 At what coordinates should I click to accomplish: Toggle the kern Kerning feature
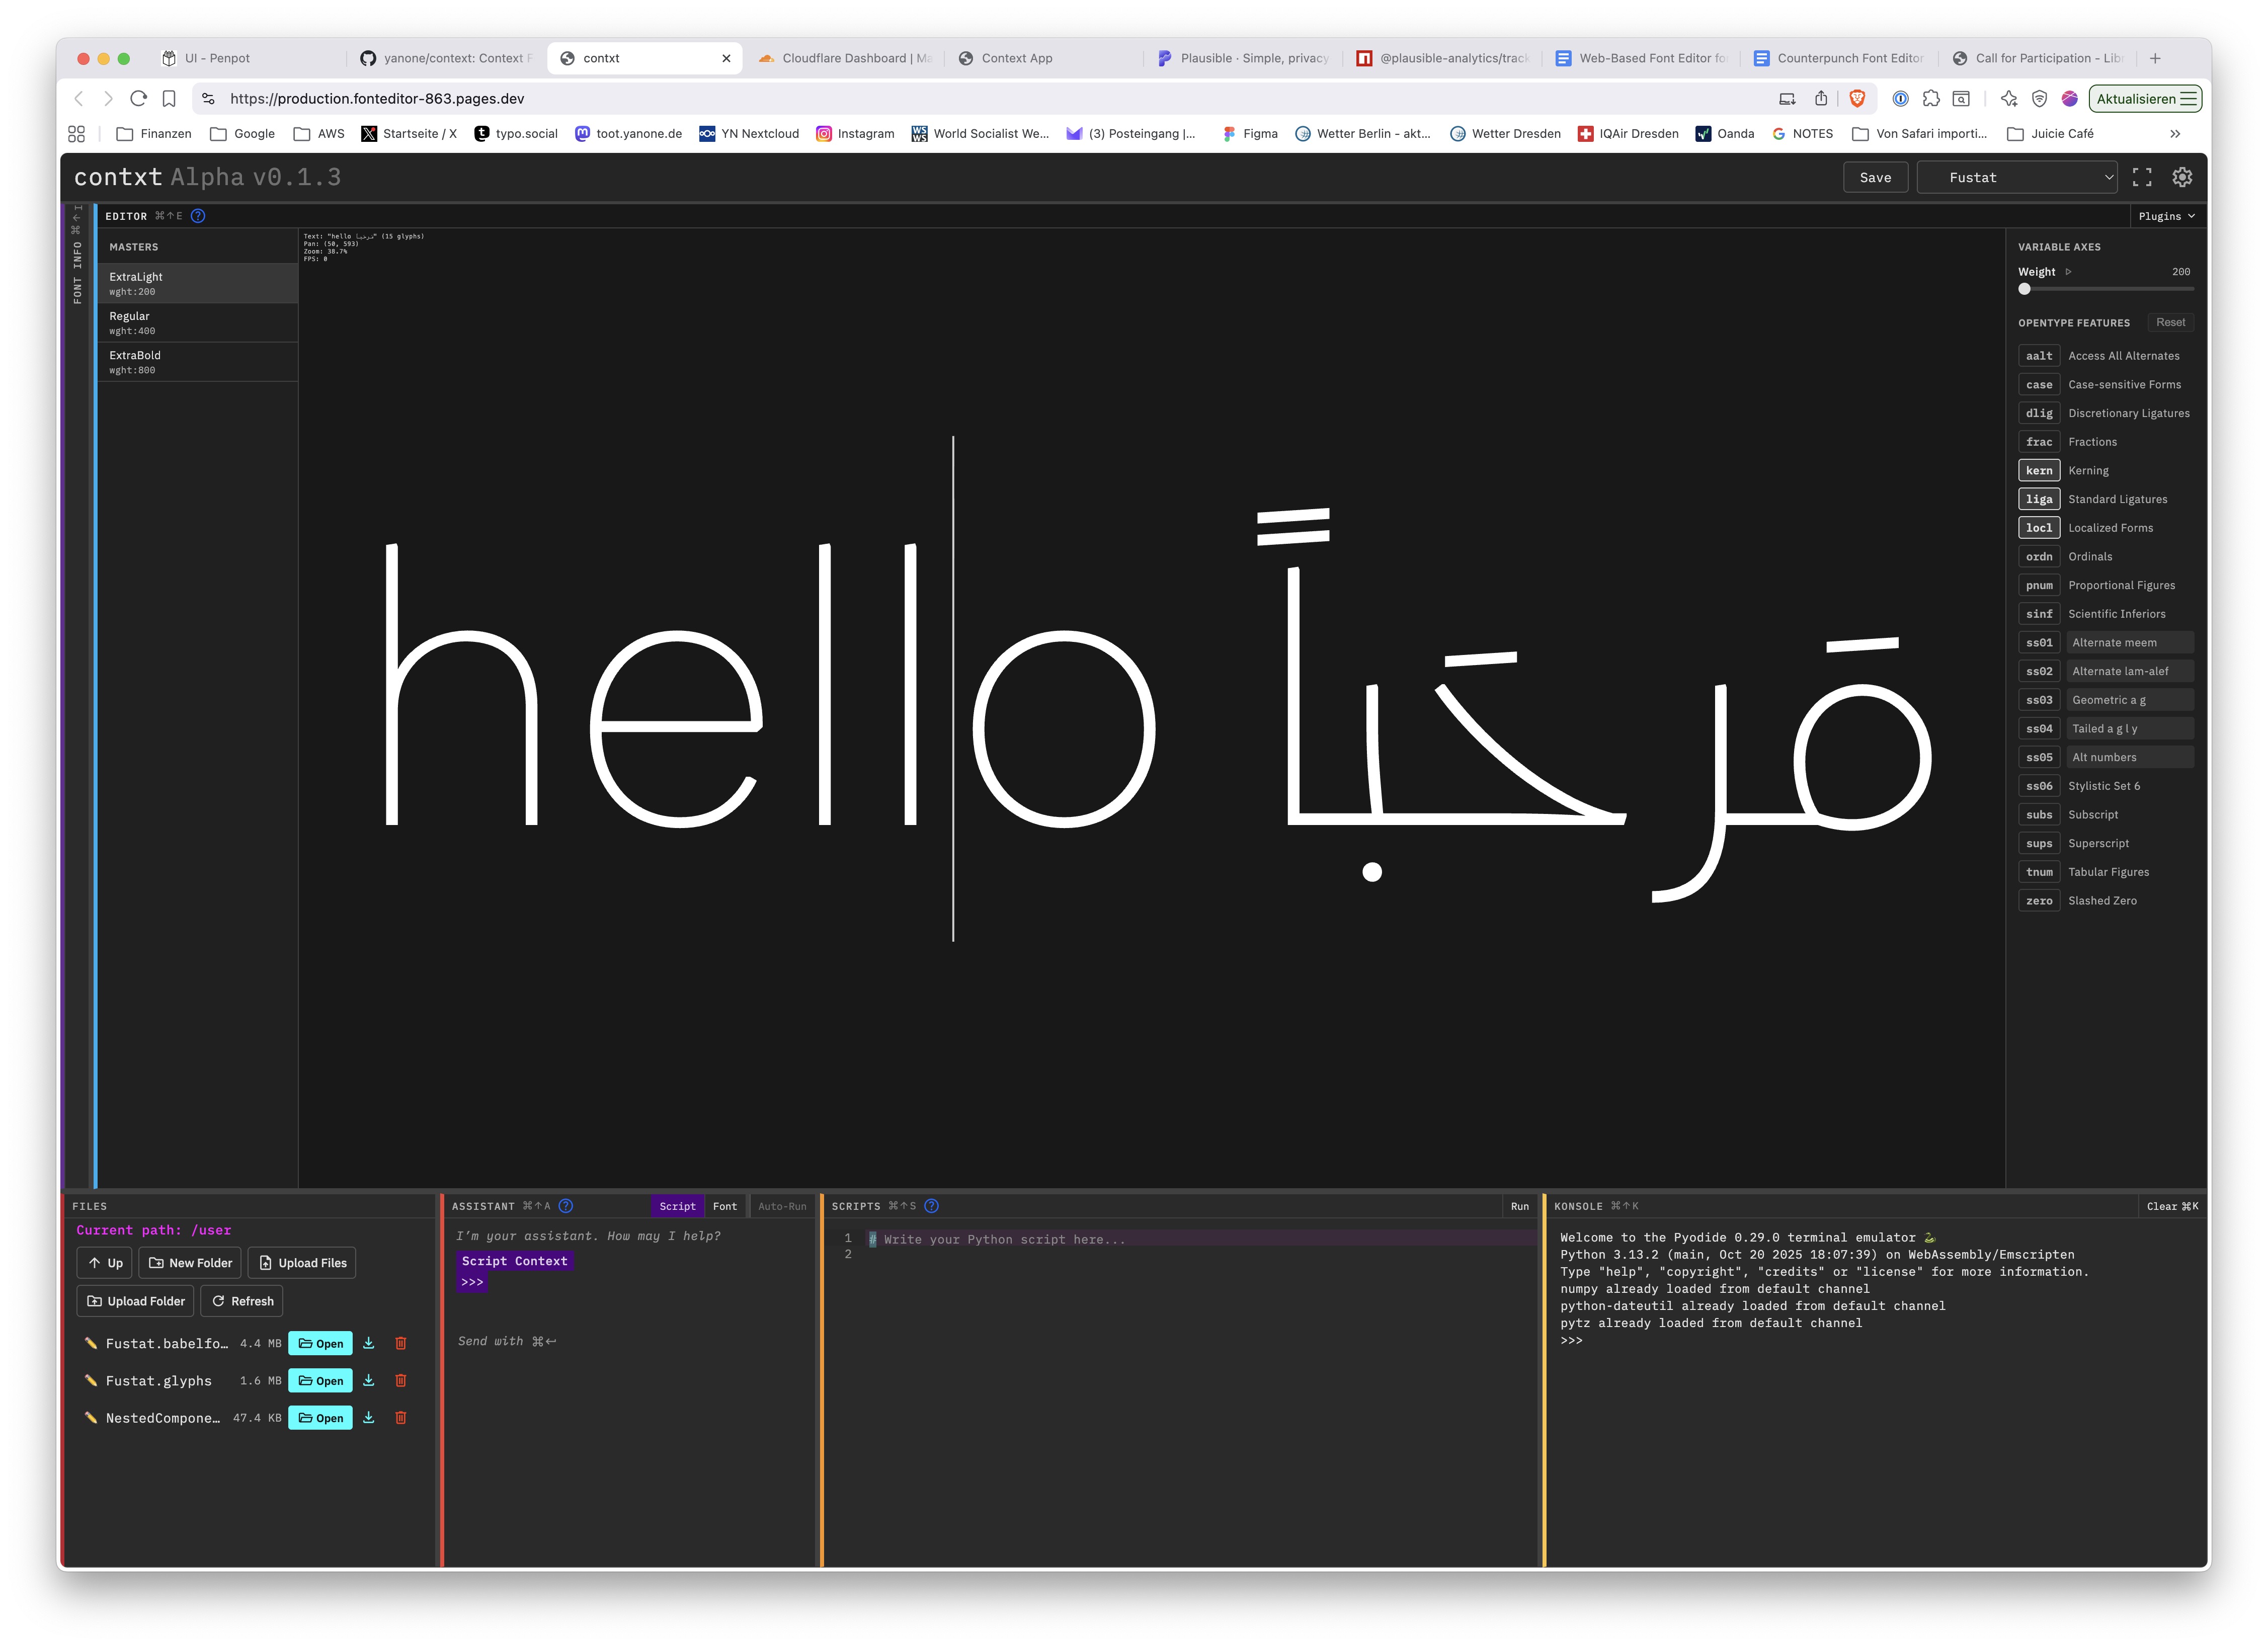[2039, 470]
